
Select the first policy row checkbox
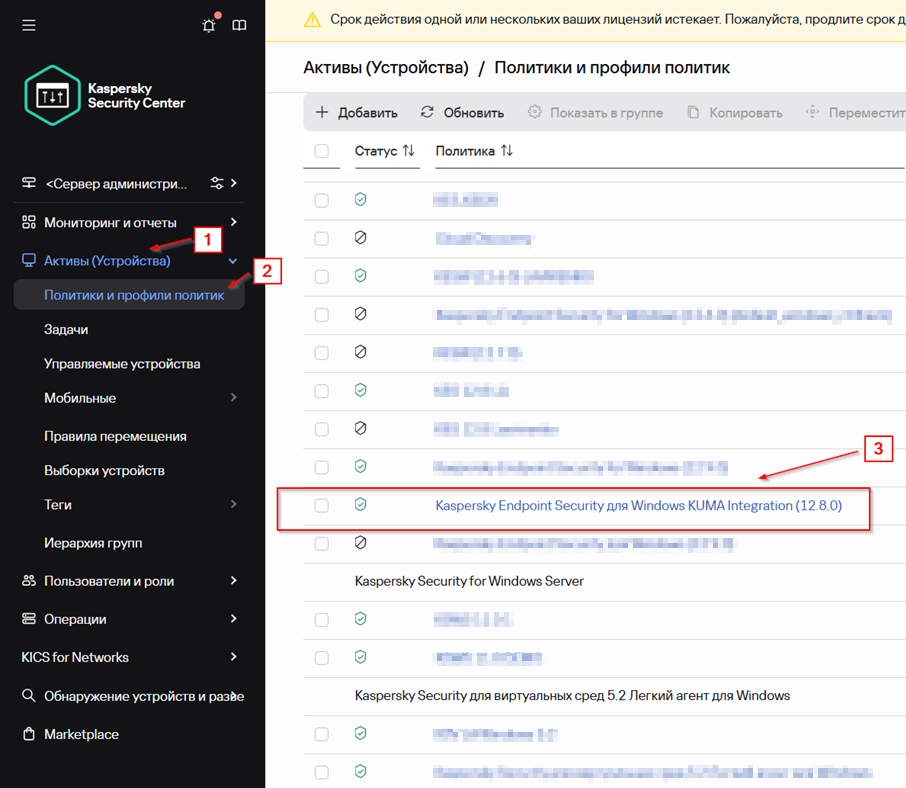[x=321, y=200]
